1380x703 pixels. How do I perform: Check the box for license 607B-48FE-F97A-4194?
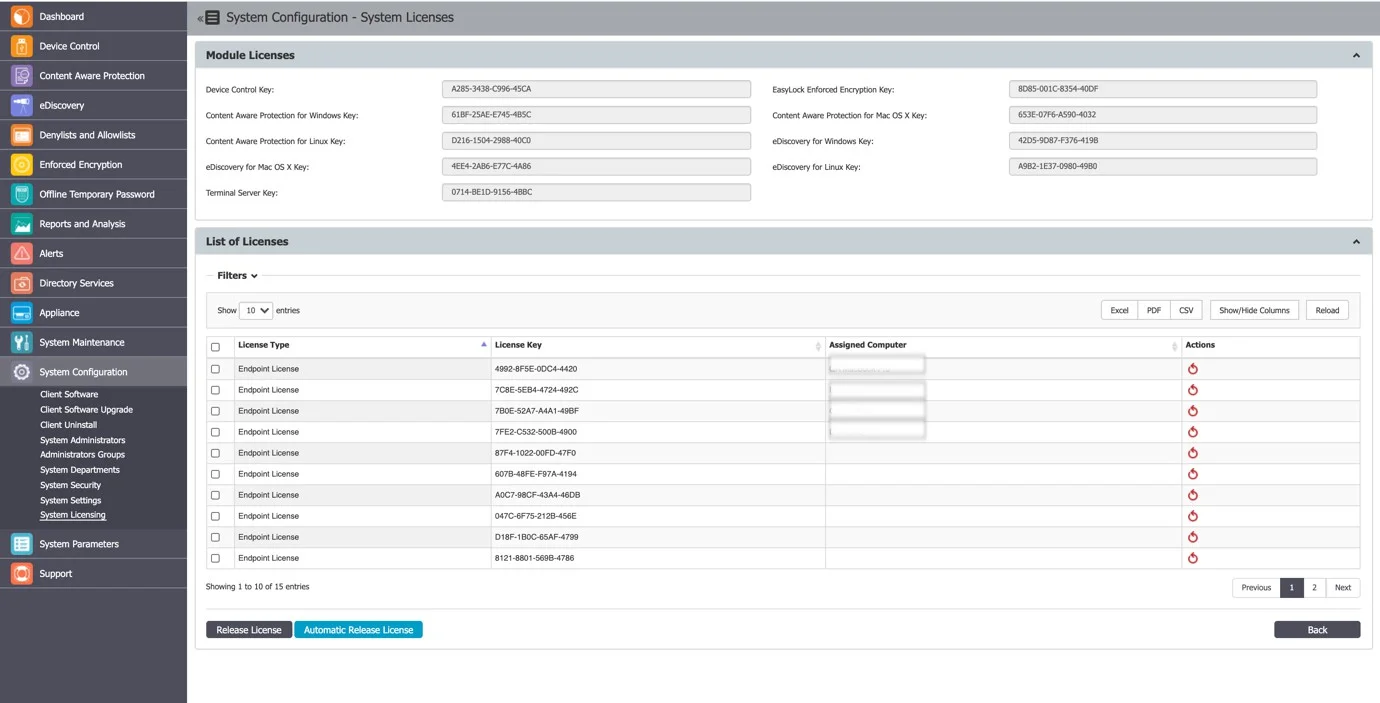coord(215,474)
